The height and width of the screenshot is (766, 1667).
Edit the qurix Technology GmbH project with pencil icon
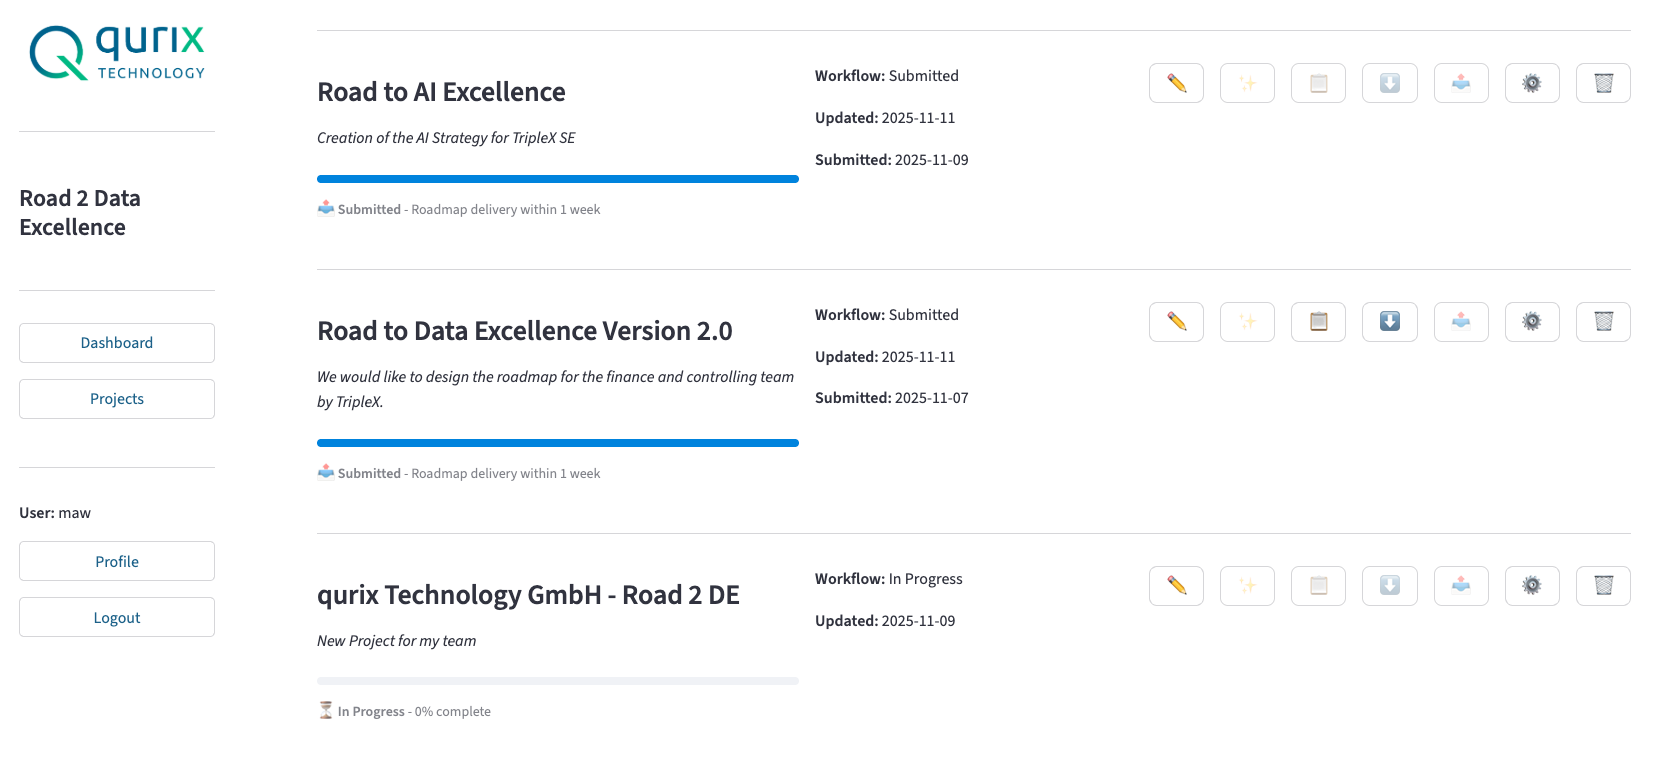1176,585
